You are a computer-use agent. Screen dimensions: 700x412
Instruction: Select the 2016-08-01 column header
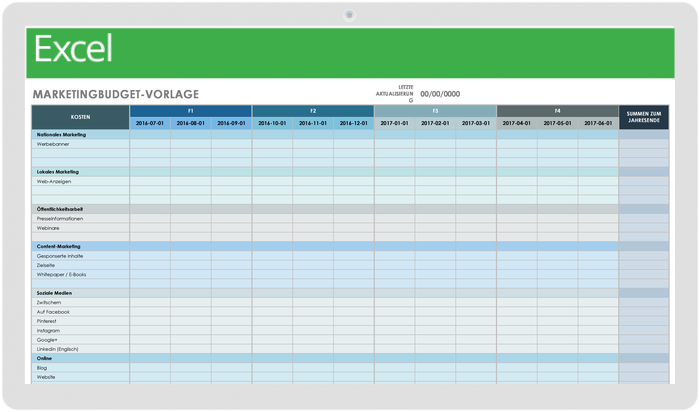pos(191,123)
